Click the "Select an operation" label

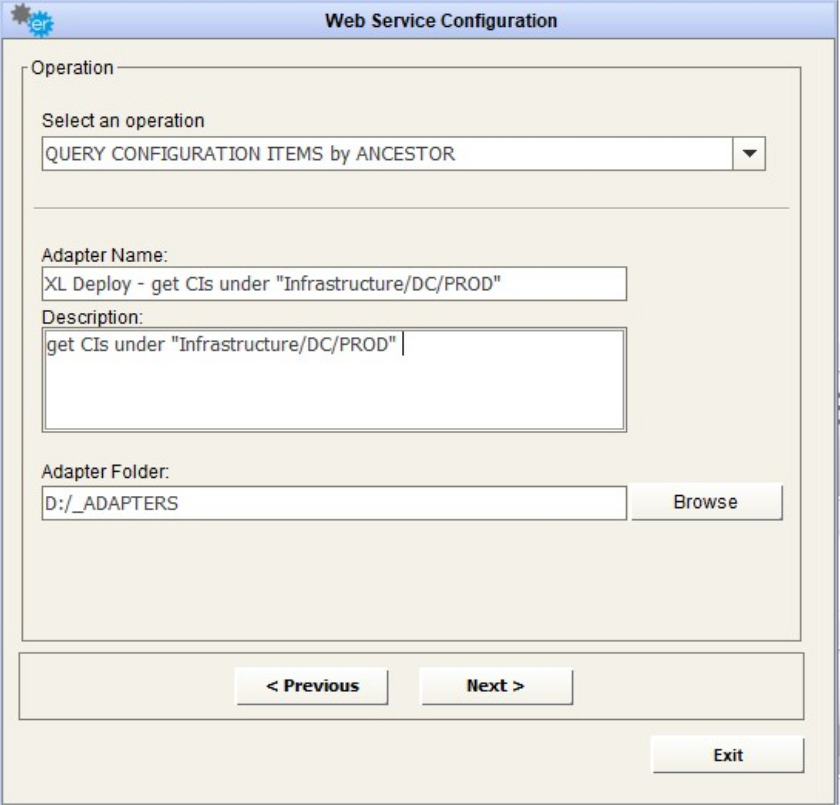coord(123,121)
